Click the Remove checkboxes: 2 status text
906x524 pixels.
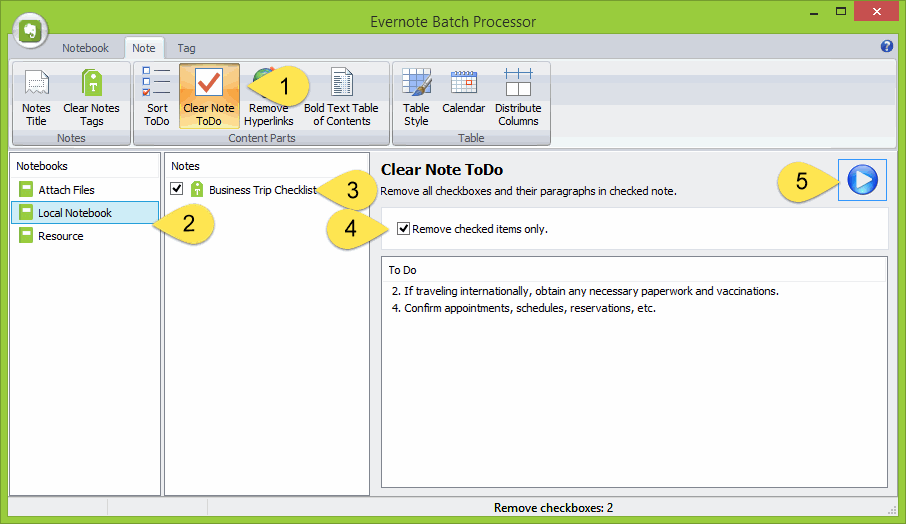[553, 508]
